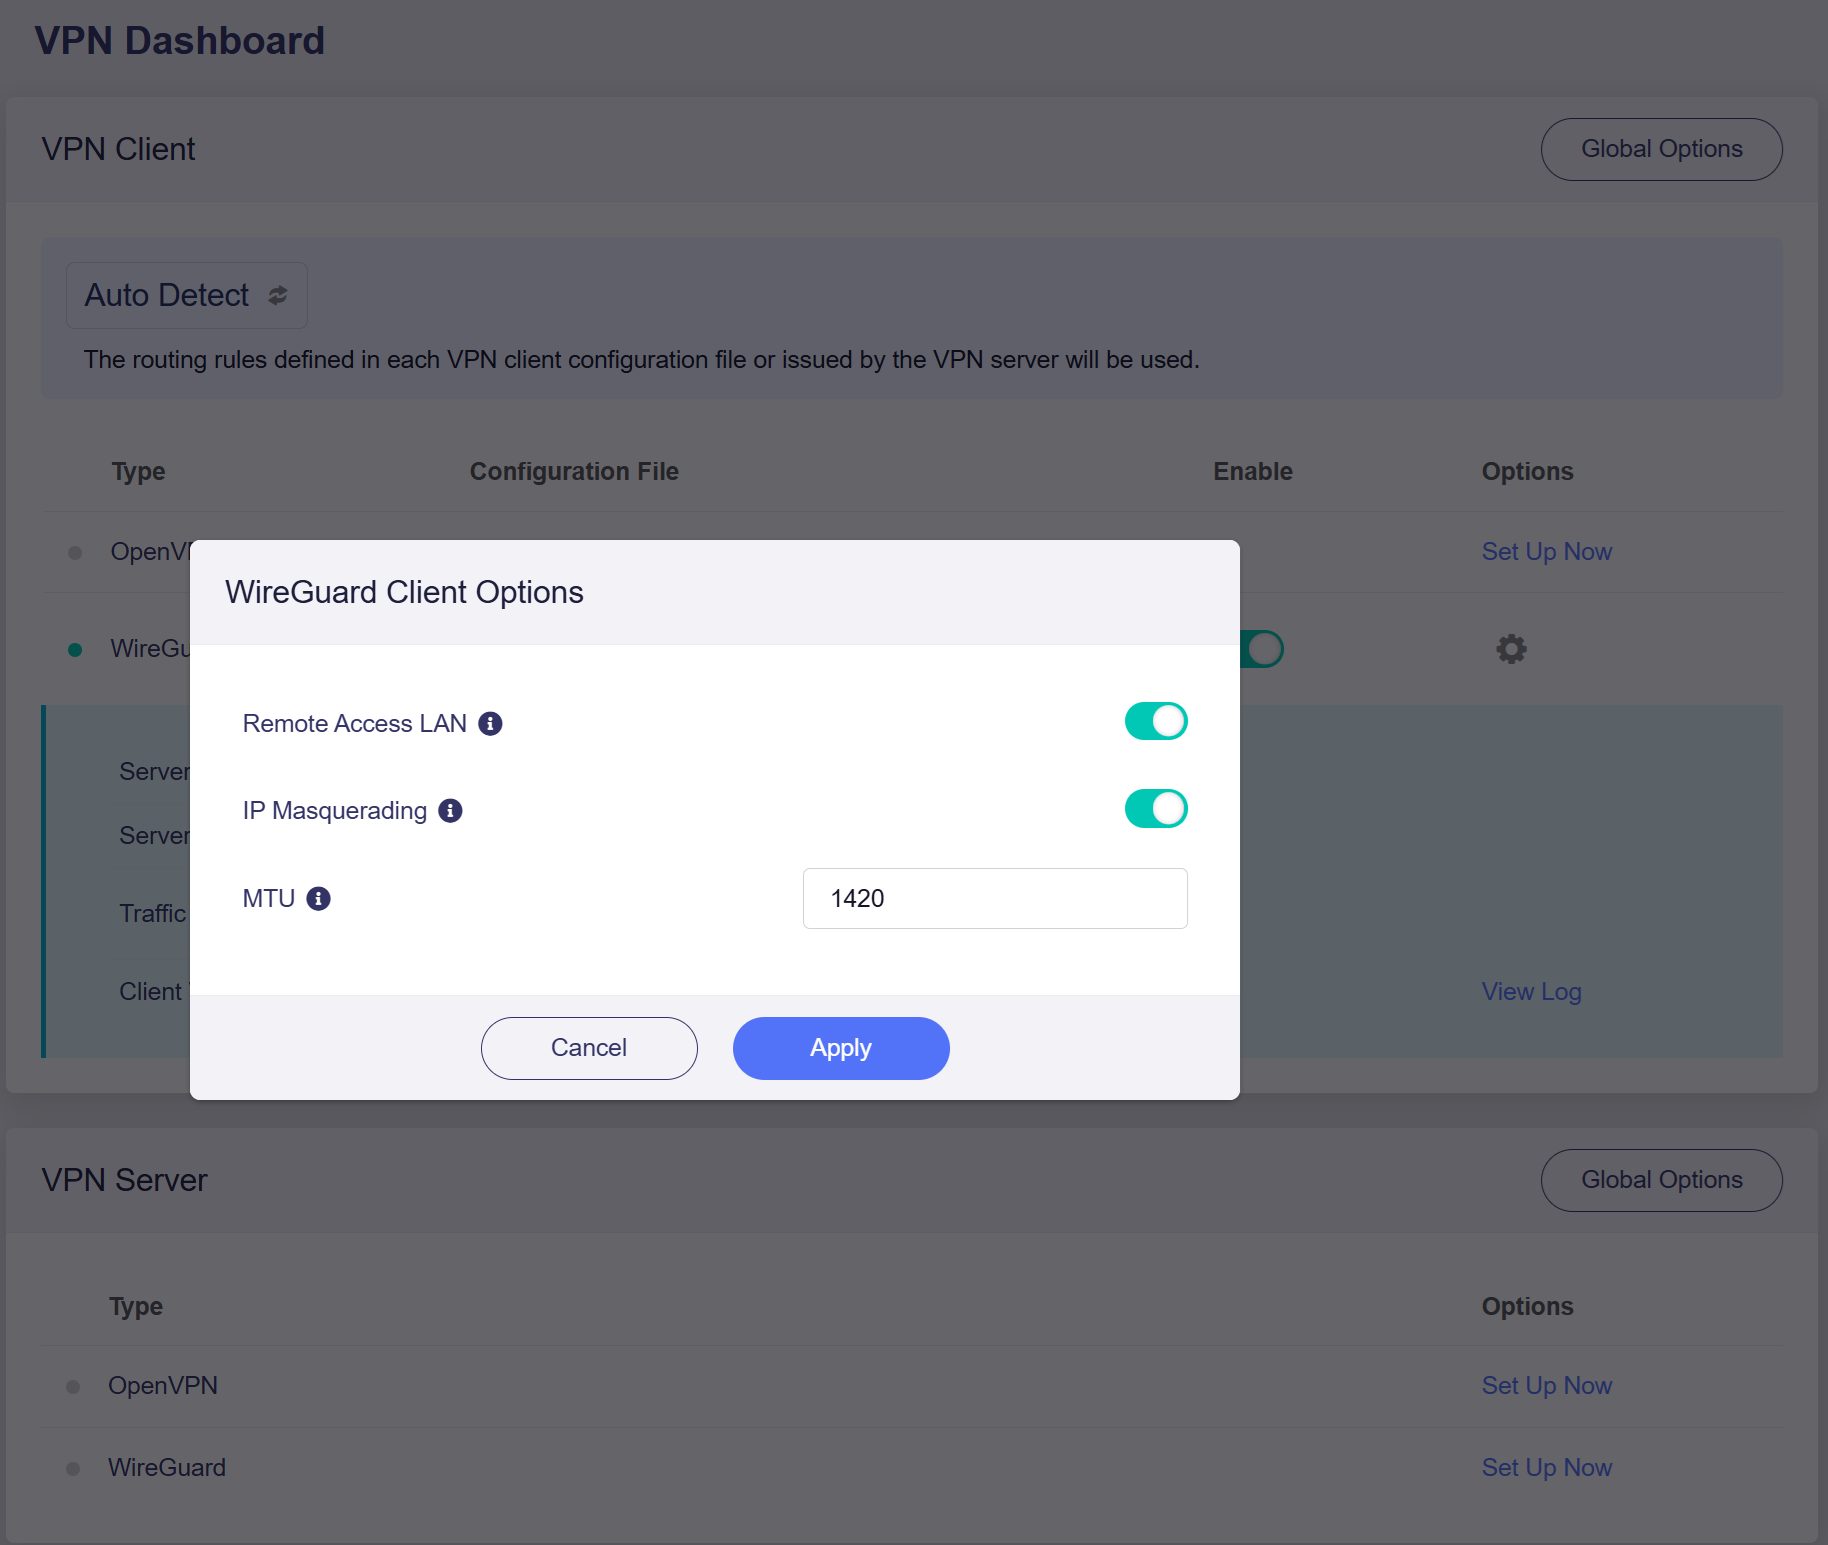Screen dimensions: 1828x1545
Task: Click the WireGuard client green status dot
Action: (75, 650)
